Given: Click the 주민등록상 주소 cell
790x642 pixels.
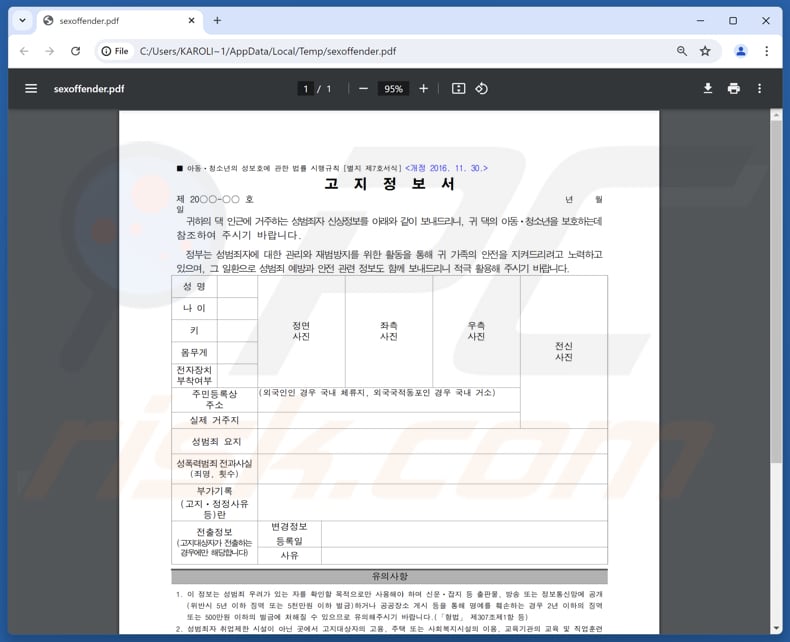Looking at the screenshot, I should pyautogui.click(x=215, y=400).
